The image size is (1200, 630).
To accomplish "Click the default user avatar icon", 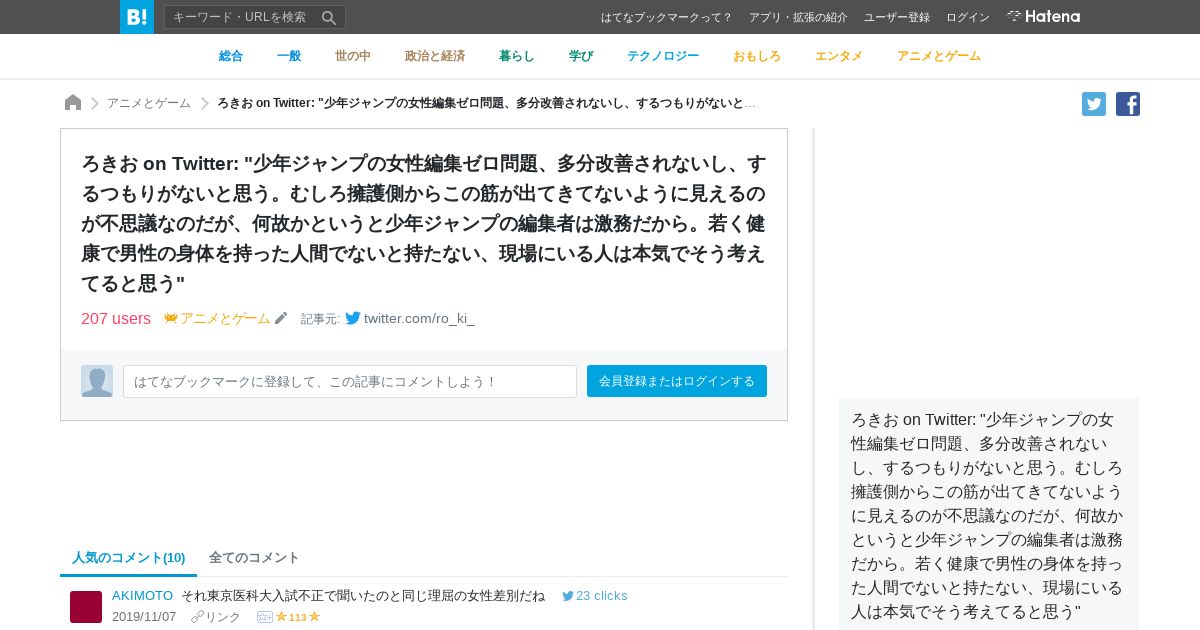I will 97,381.
